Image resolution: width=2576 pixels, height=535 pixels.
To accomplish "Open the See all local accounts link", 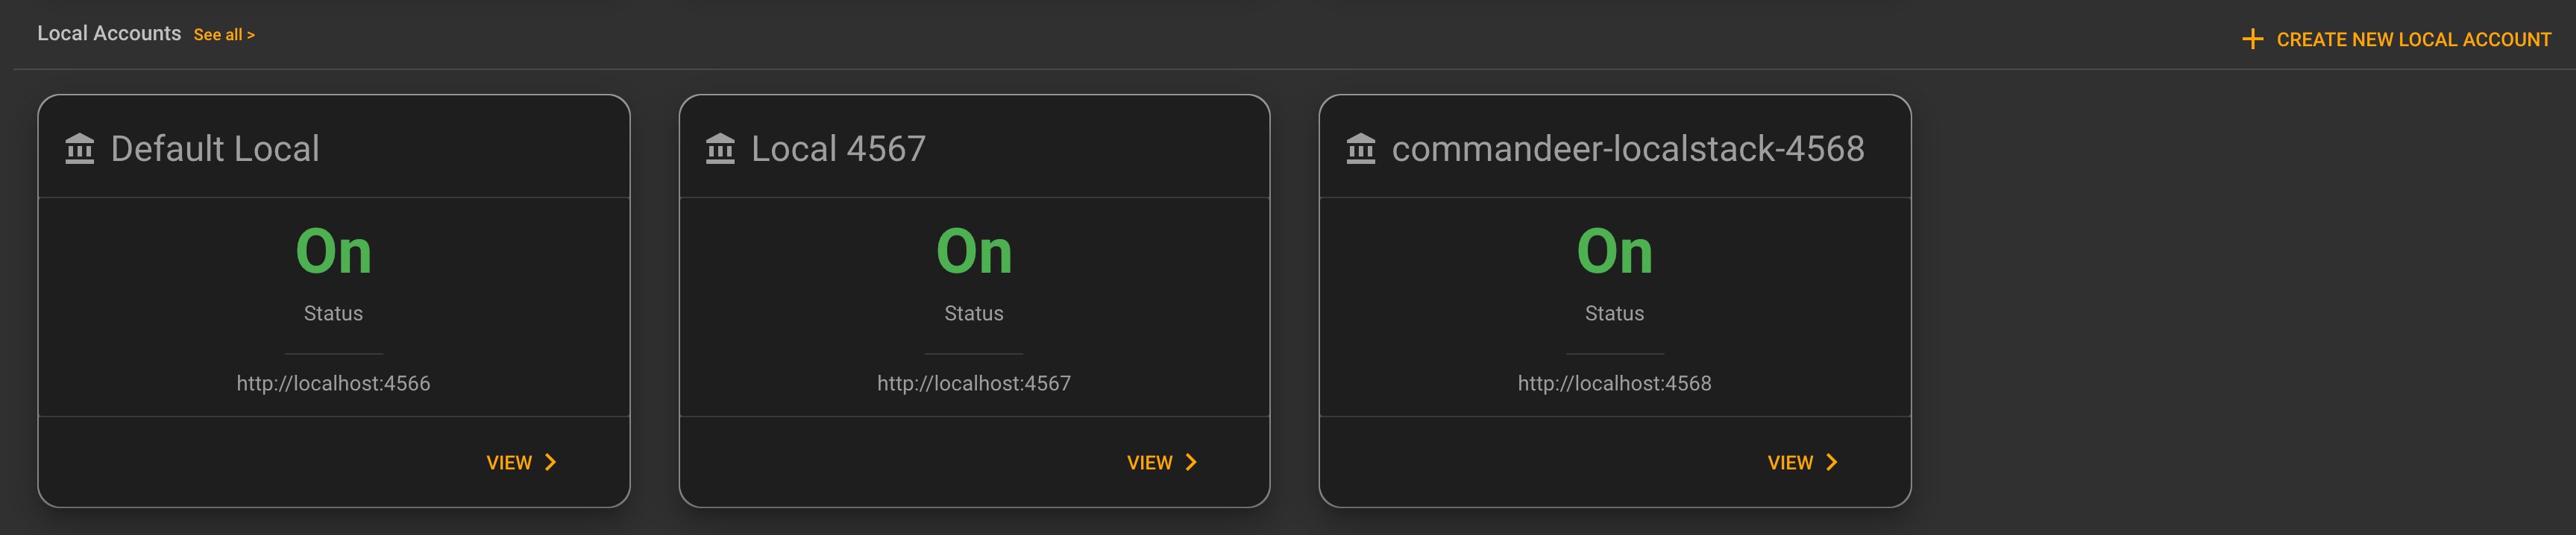I will (x=224, y=35).
